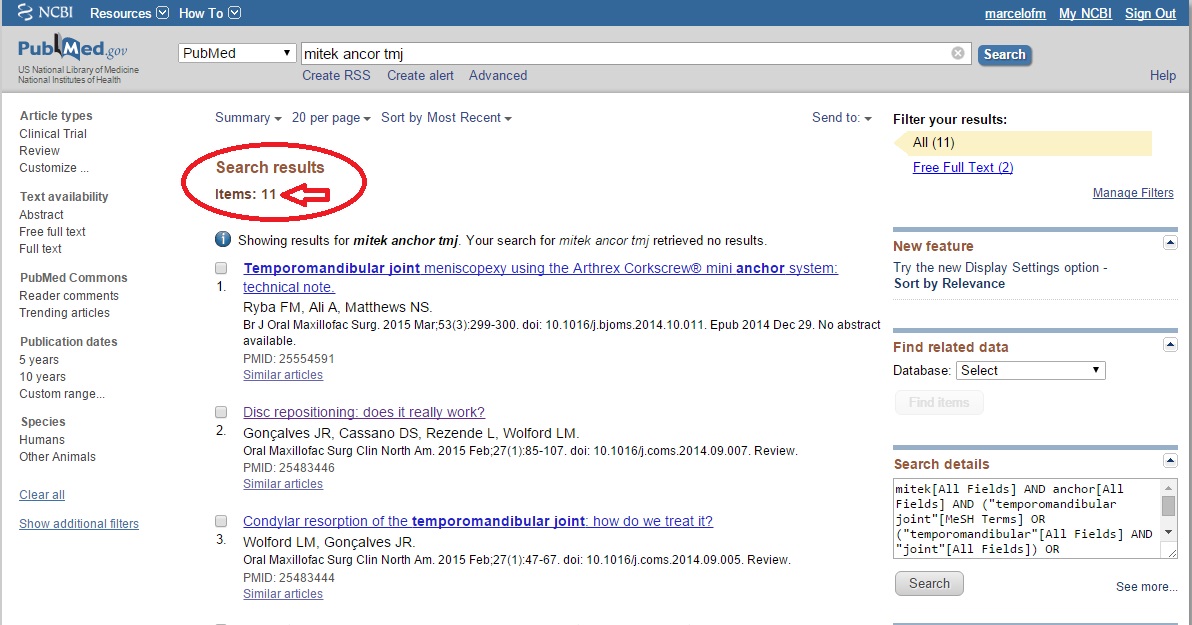This screenshot has height=625, width=1192.
Task: Open Manage Filters
Action: 1133,193
